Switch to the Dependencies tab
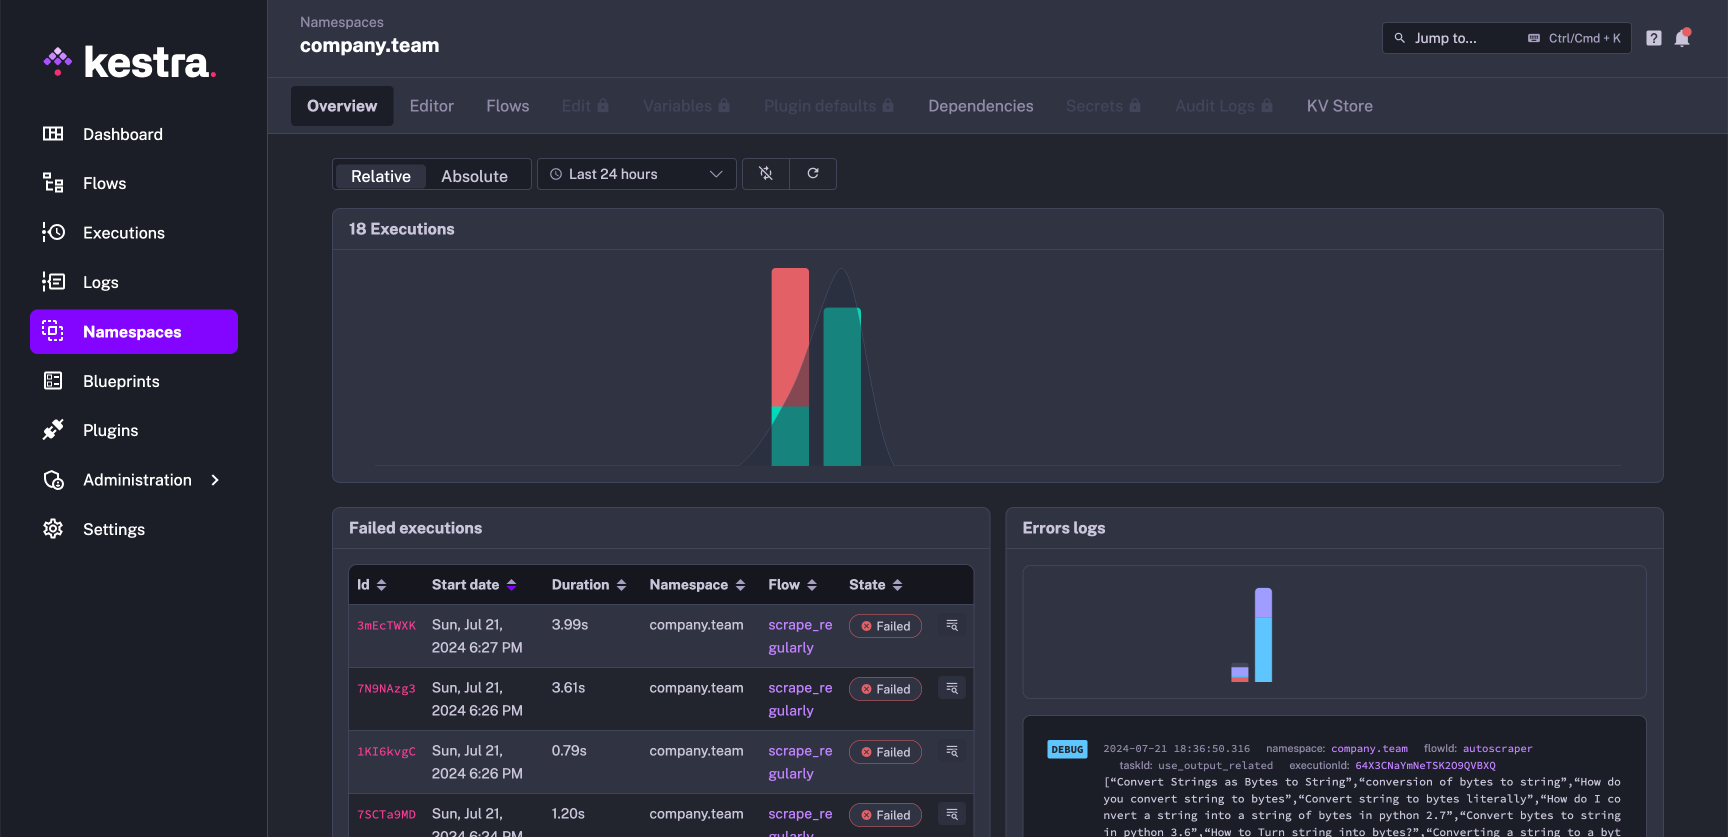The width and height of the screenshot is (1728, 837). tap(980, 106)
